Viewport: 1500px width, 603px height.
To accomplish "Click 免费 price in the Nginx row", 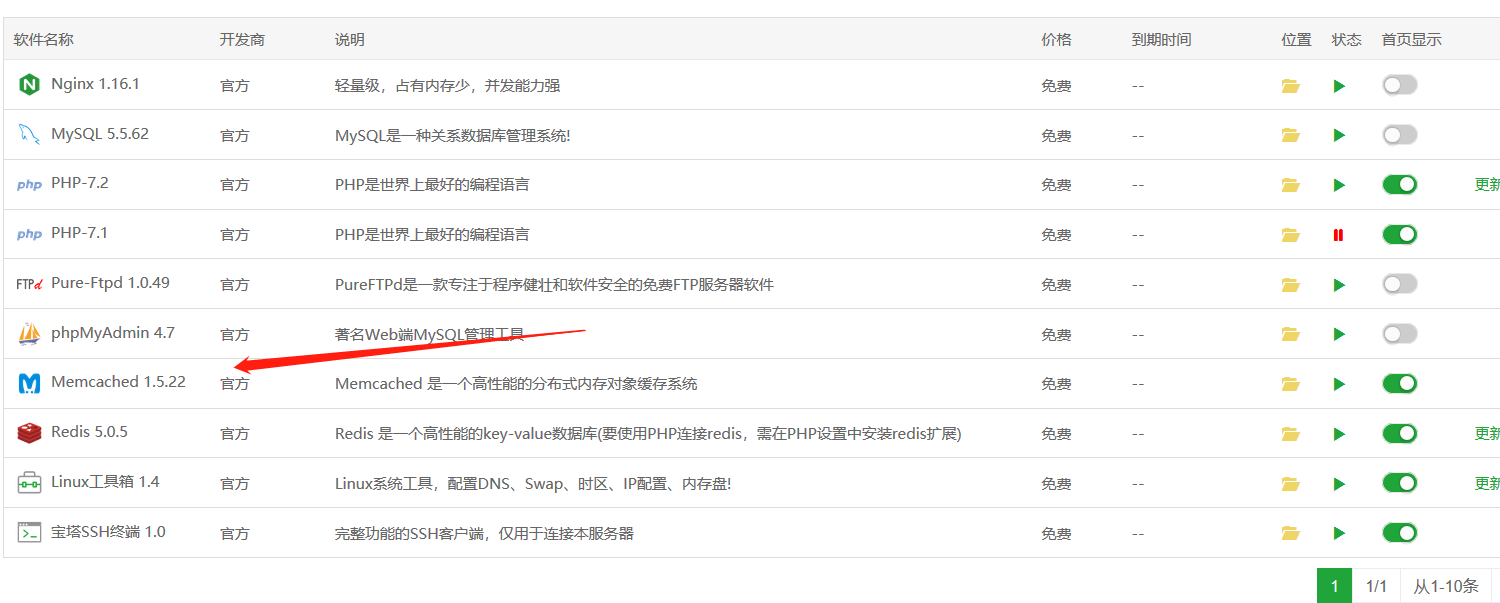I will point(1056,86).
